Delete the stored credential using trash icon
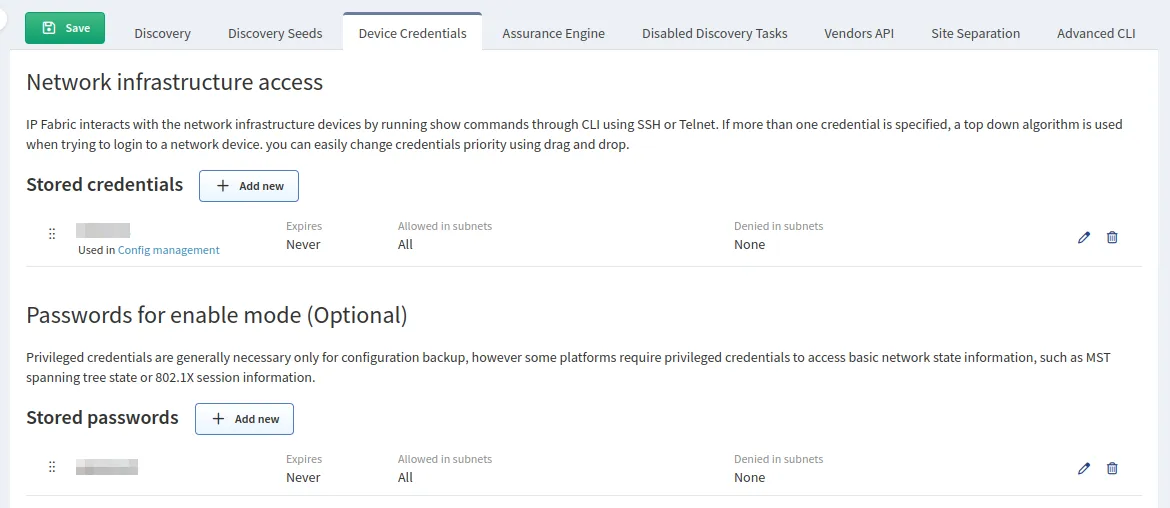This screenshot has width=1170, height=508. tap(1112, 238)
